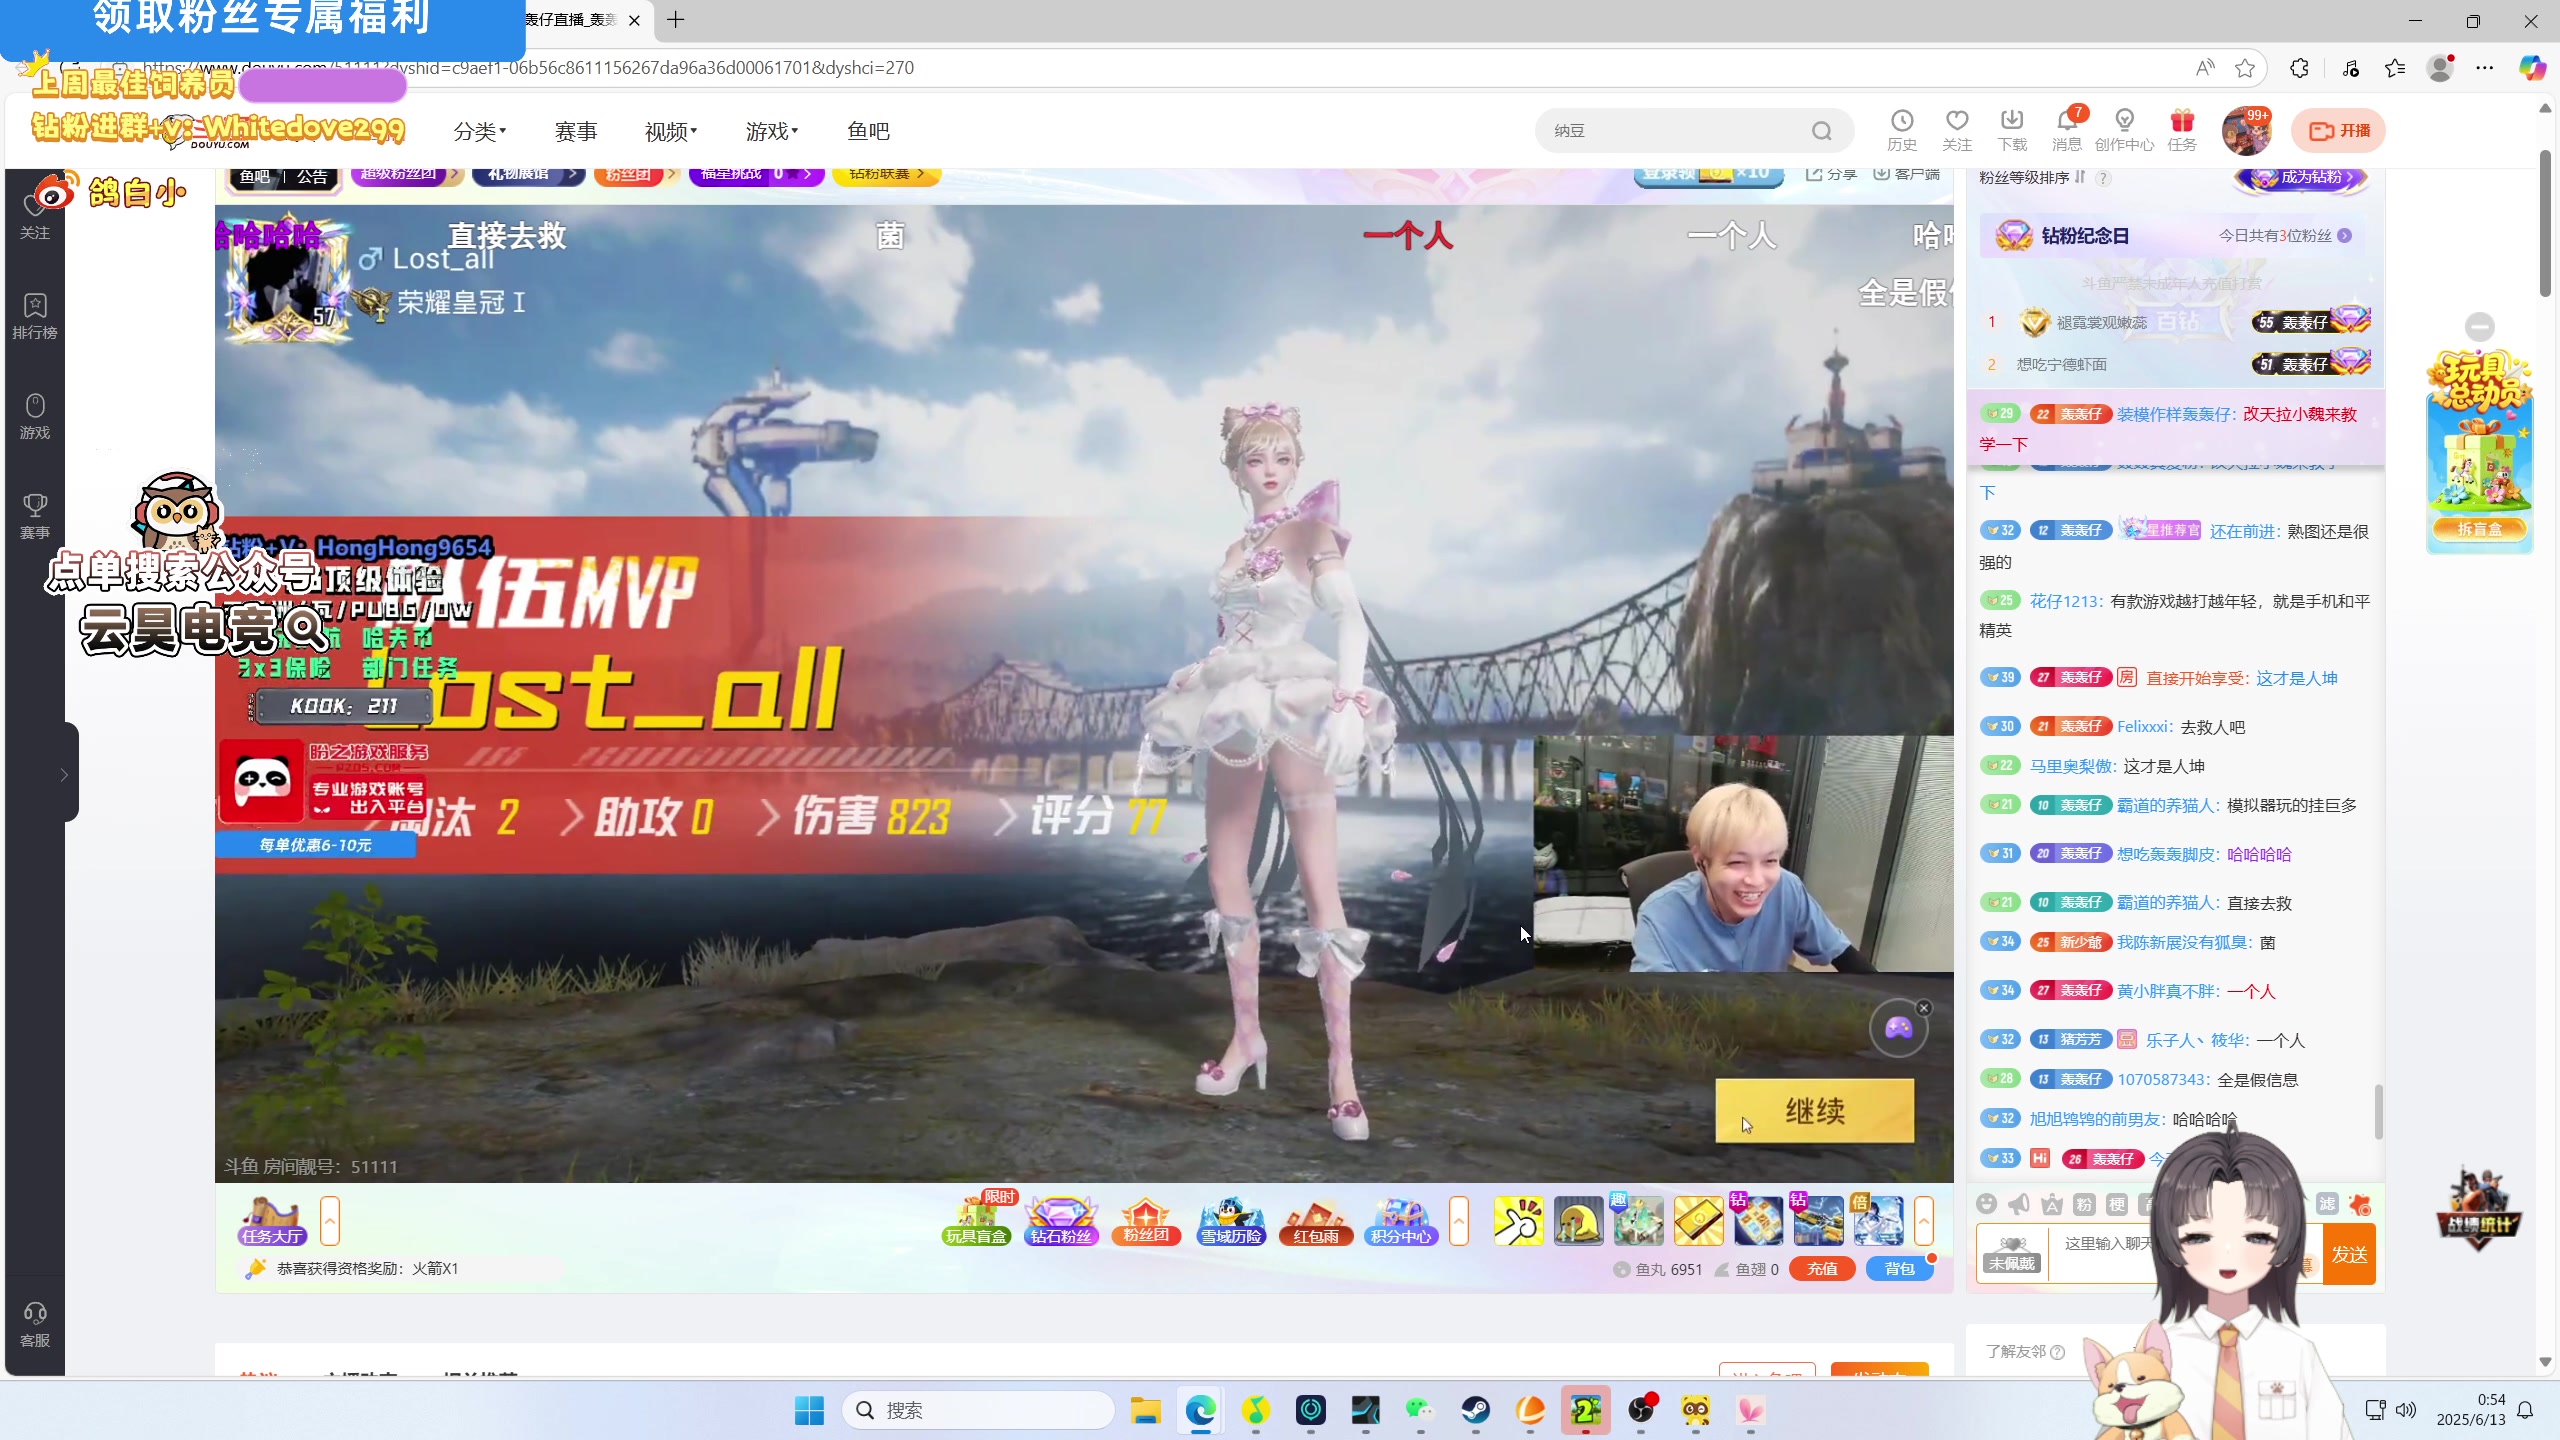The height and width of the screenshot is (1440, 2560).
Task: Open the 视频 dropdown menu
Action: (x=671, y=131)
